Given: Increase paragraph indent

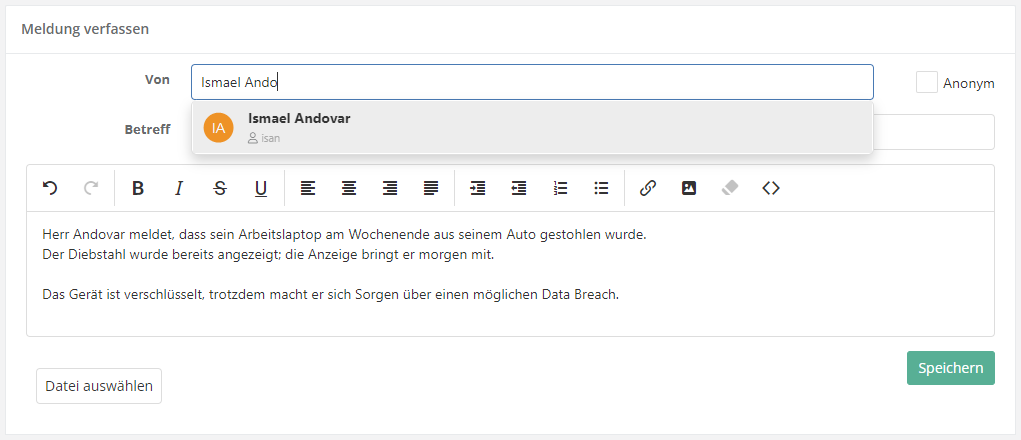Looking at the screenshot, I should pos(478,188).
